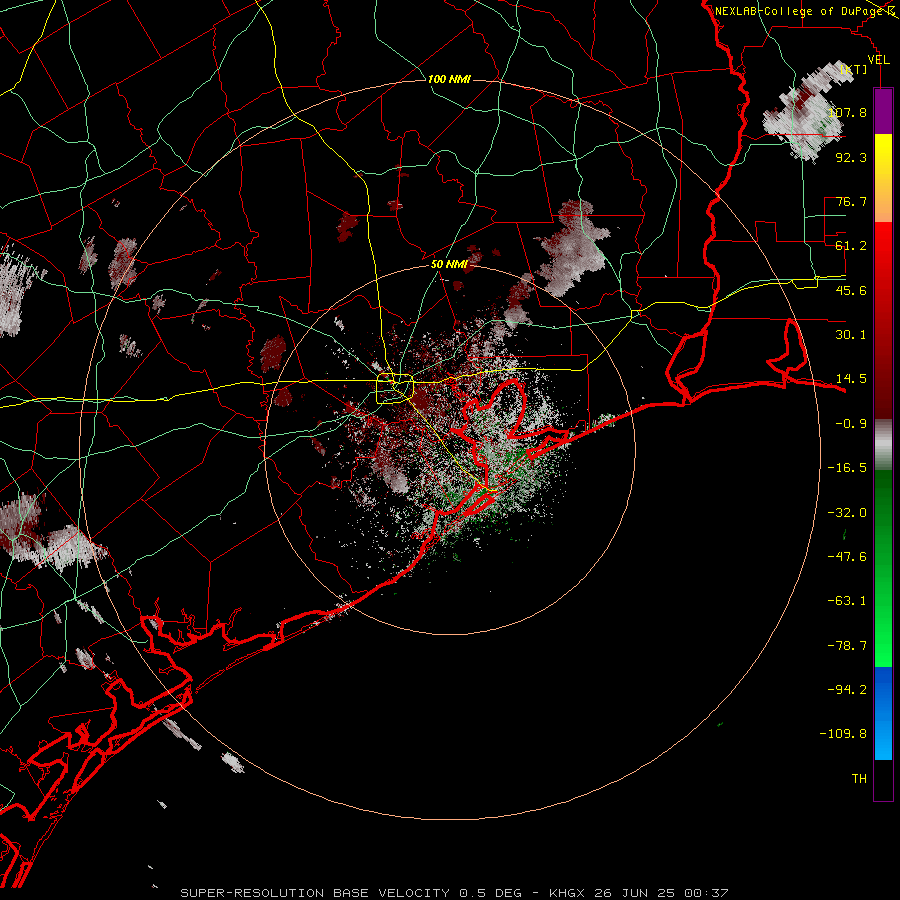Pick the yellow segment of the color bar
900x900 pixels.
(x=883, y=178)
